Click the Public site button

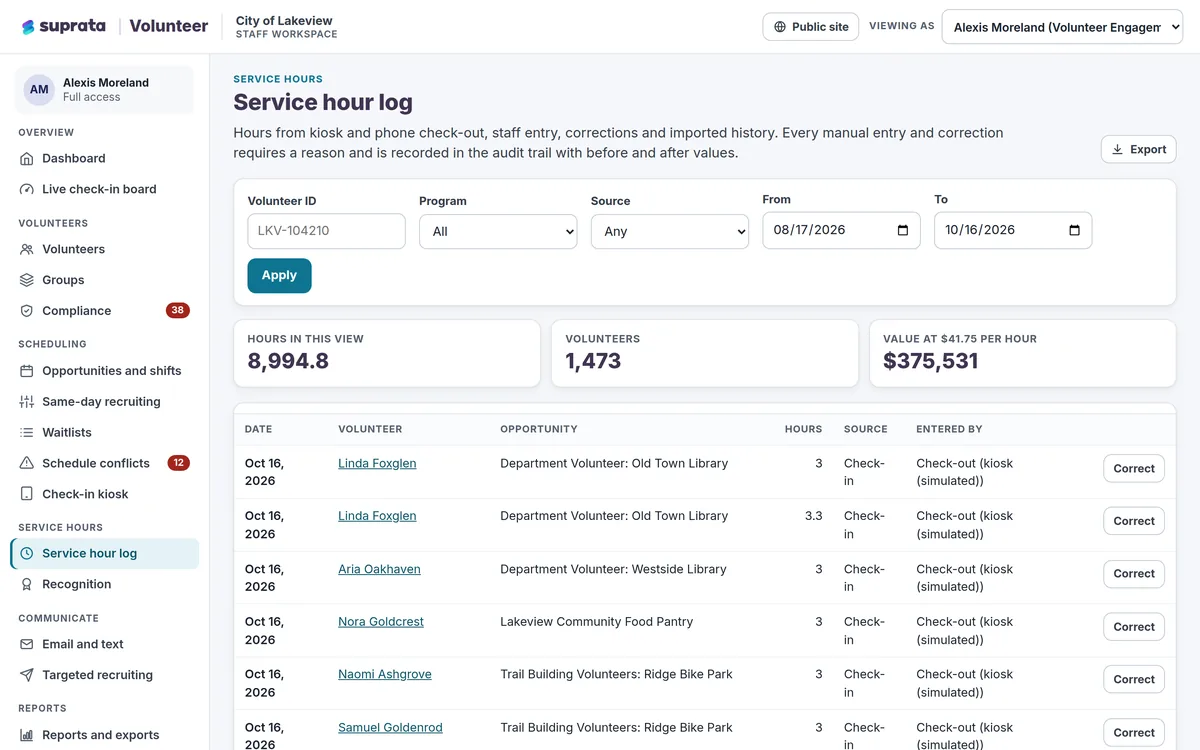pos(812,27)
